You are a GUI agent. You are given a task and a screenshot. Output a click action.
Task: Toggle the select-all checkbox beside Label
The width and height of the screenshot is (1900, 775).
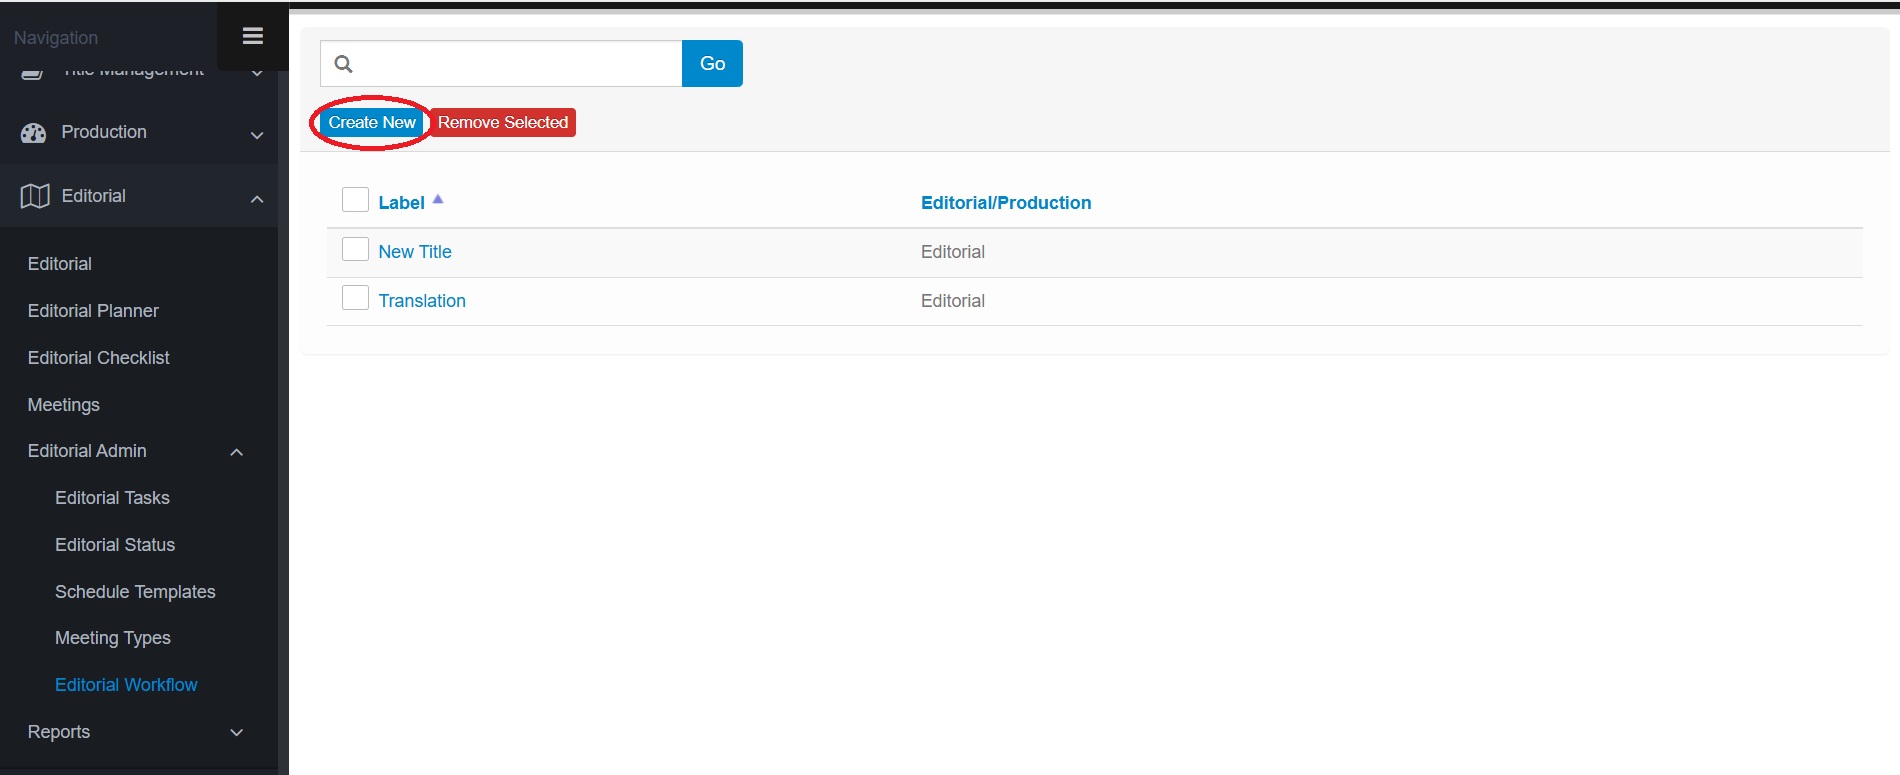(355, 200)
